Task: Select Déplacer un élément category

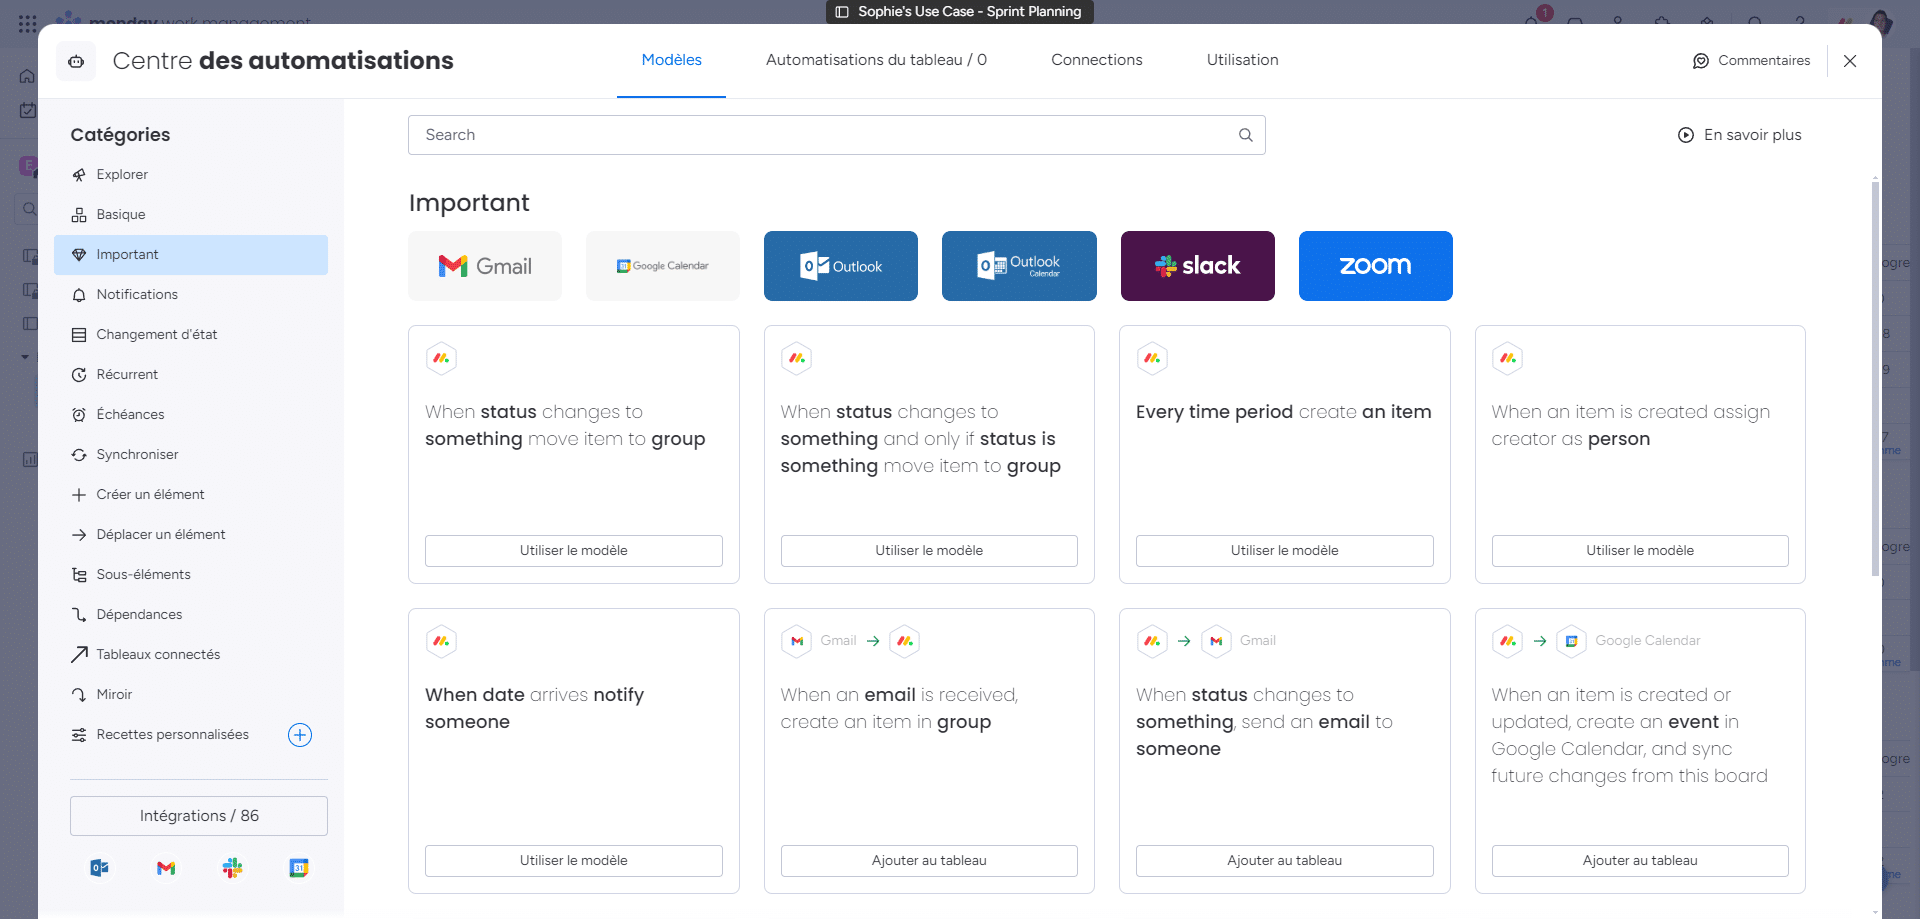Action: [190, 535]
